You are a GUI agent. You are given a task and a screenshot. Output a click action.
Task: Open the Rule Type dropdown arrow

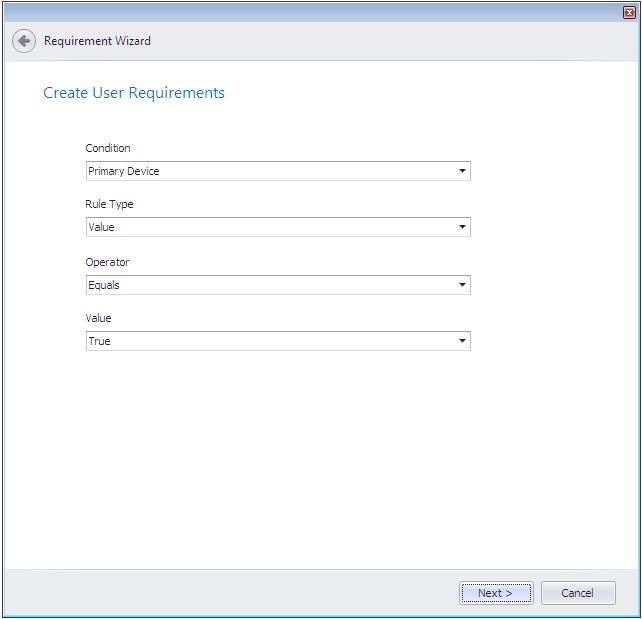pyautogui.click(x=462, y=227)
